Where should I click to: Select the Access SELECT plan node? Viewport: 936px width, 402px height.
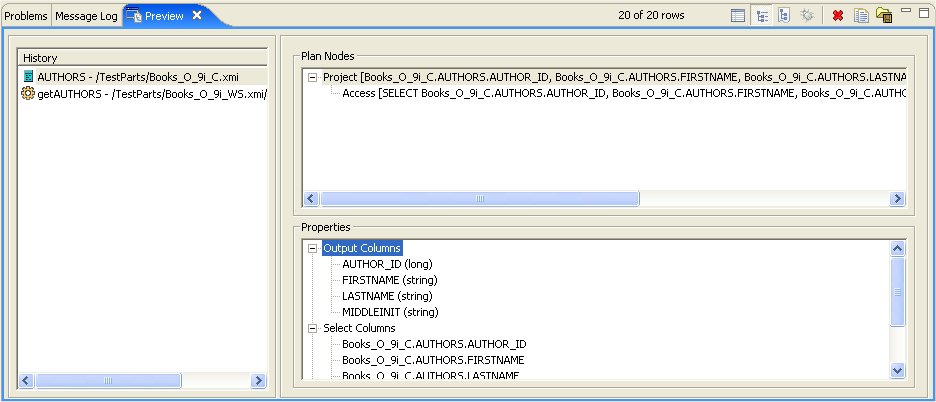point(620,93)
